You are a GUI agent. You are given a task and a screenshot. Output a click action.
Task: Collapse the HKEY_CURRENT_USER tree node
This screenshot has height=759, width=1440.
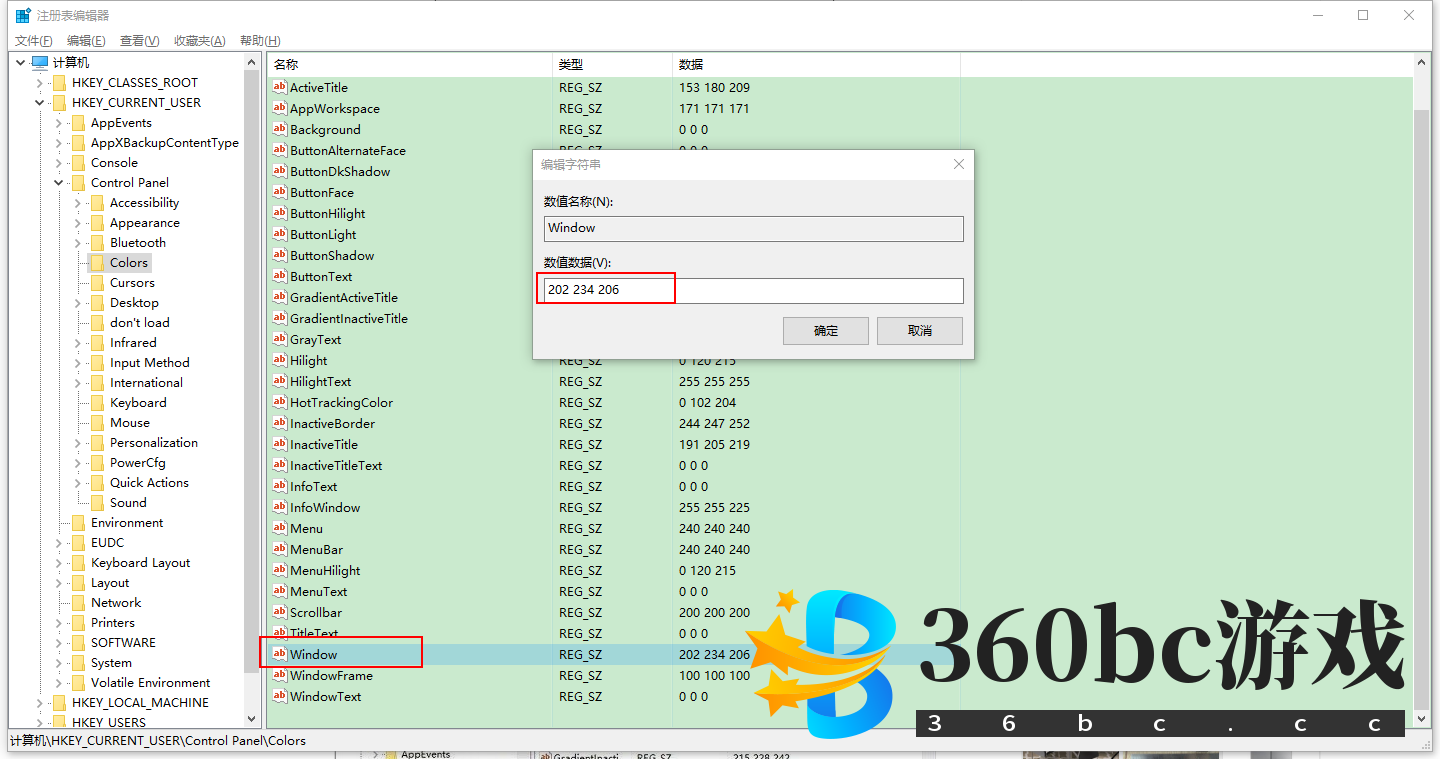click(x=40, y=103)
